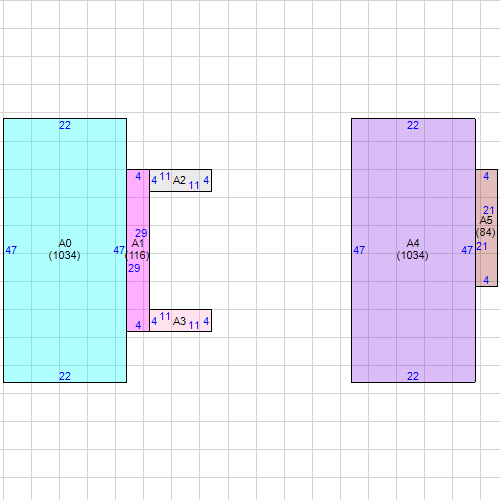Click the right 47 label of A4
This screenshot has height=500, width=500.
click(x=467, y=250)
